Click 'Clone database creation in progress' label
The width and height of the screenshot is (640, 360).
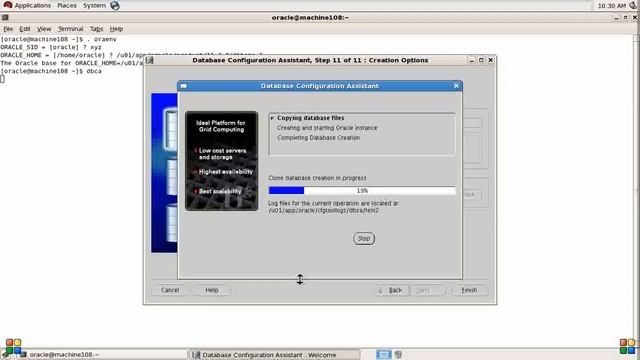pos(317,178)
